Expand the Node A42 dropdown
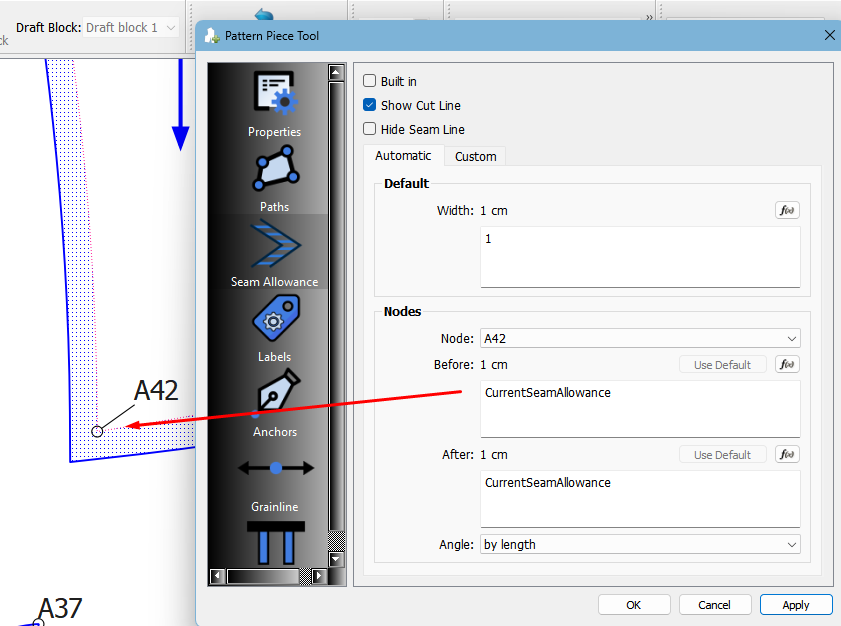The height and width of the screenshot is (626, 841). pyautogui.click(x=640, y=338)
